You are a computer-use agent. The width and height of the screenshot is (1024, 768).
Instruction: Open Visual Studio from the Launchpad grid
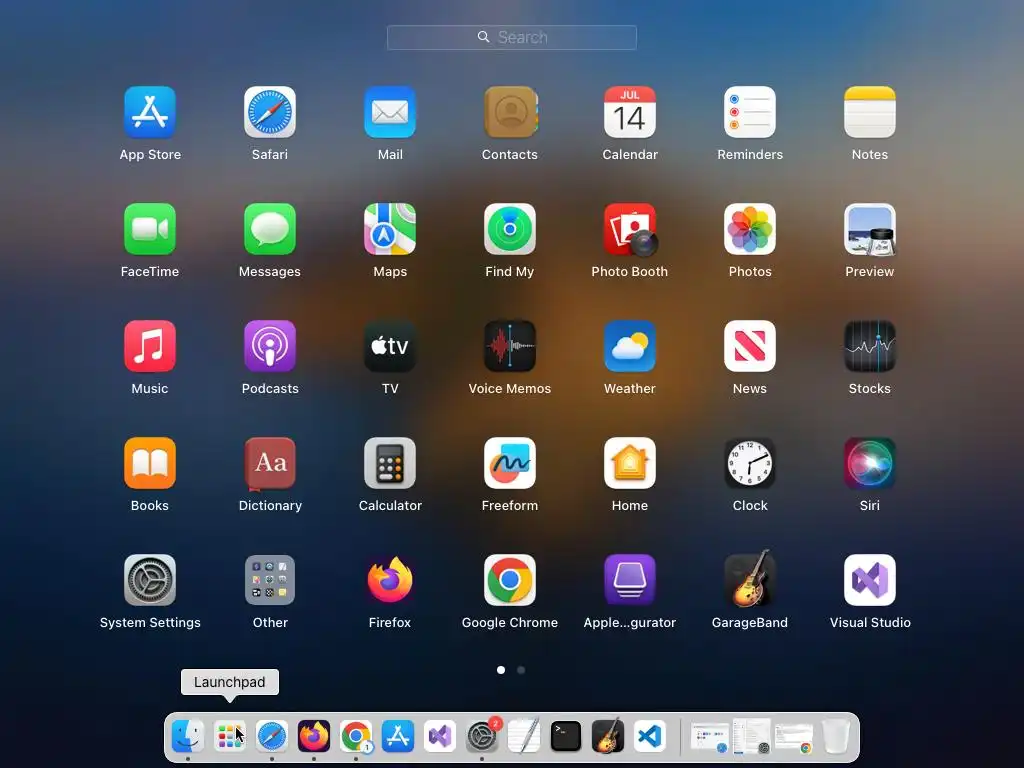pyautogui.click(x=870, y=580)
